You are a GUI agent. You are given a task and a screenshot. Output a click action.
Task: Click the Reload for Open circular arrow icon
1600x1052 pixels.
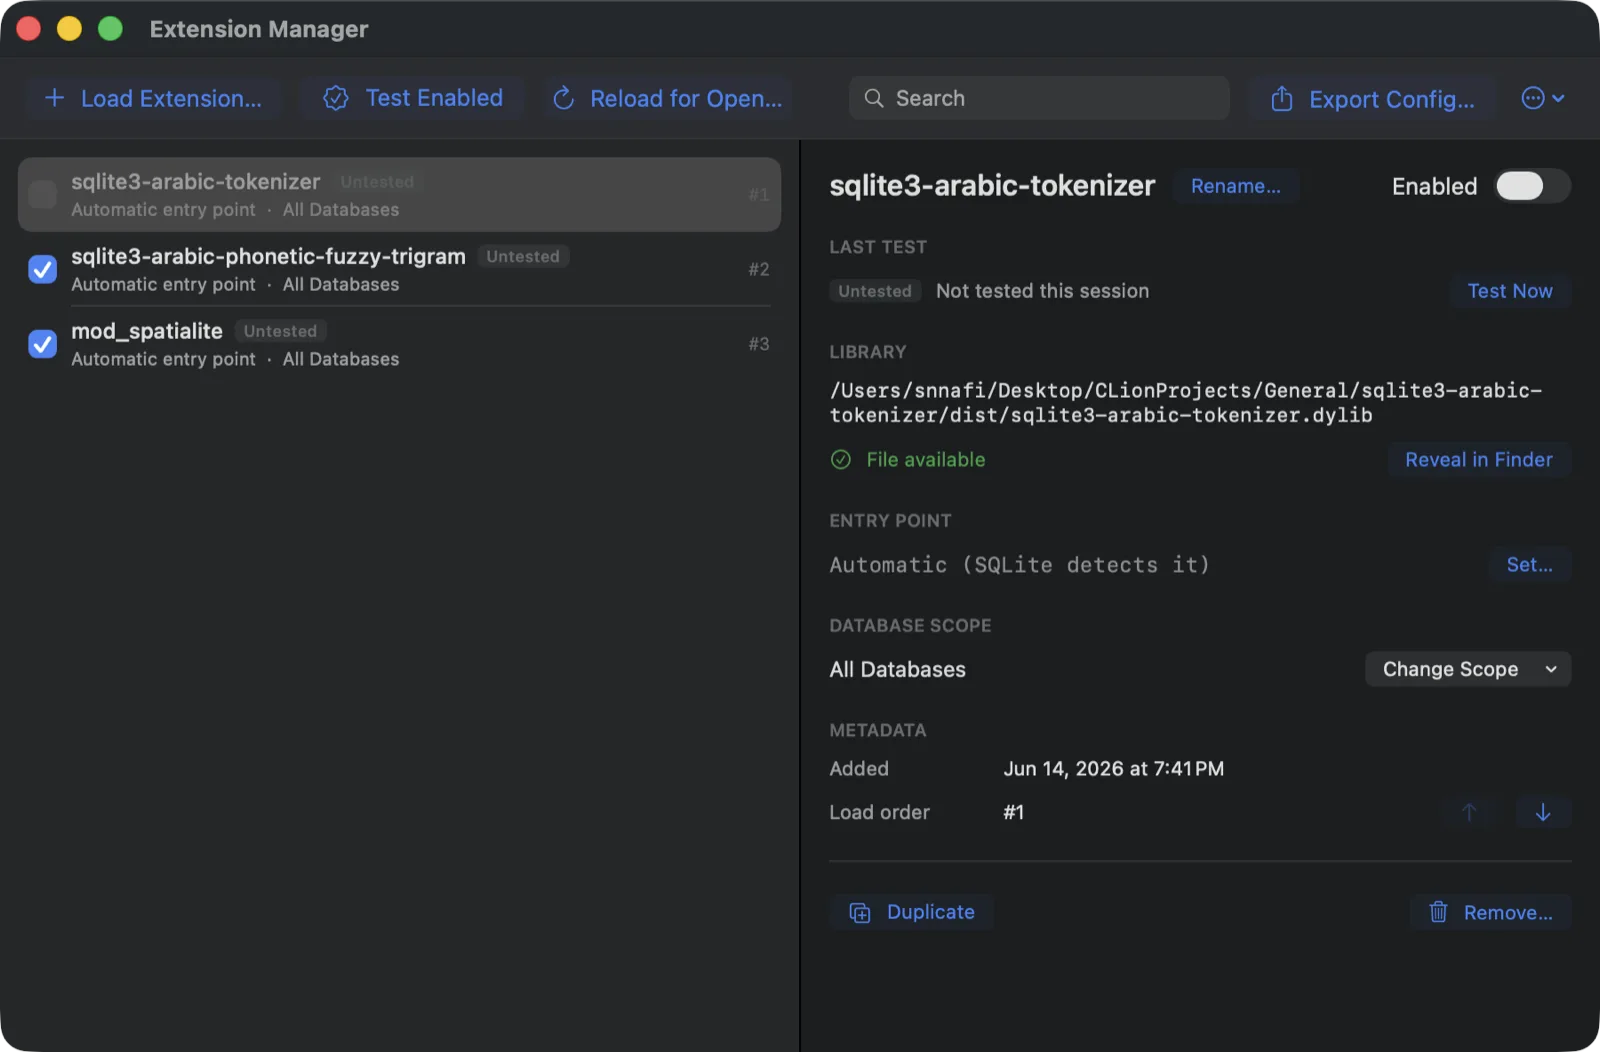pyautogui.click(x=563, y=98)
